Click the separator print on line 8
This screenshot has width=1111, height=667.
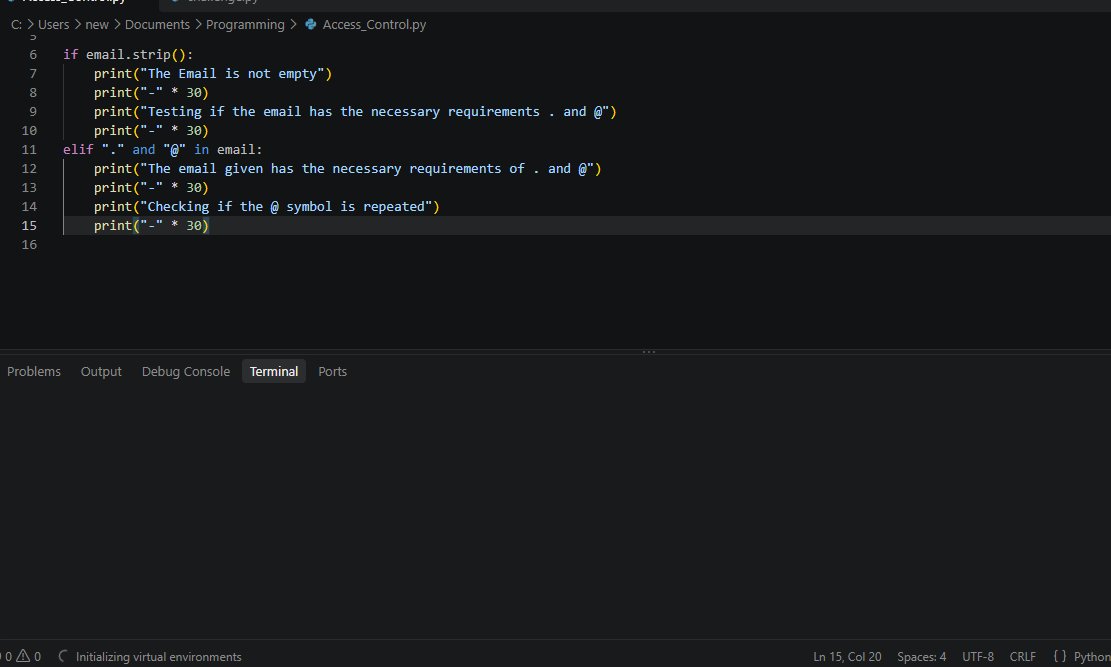(x=152, y=93)
